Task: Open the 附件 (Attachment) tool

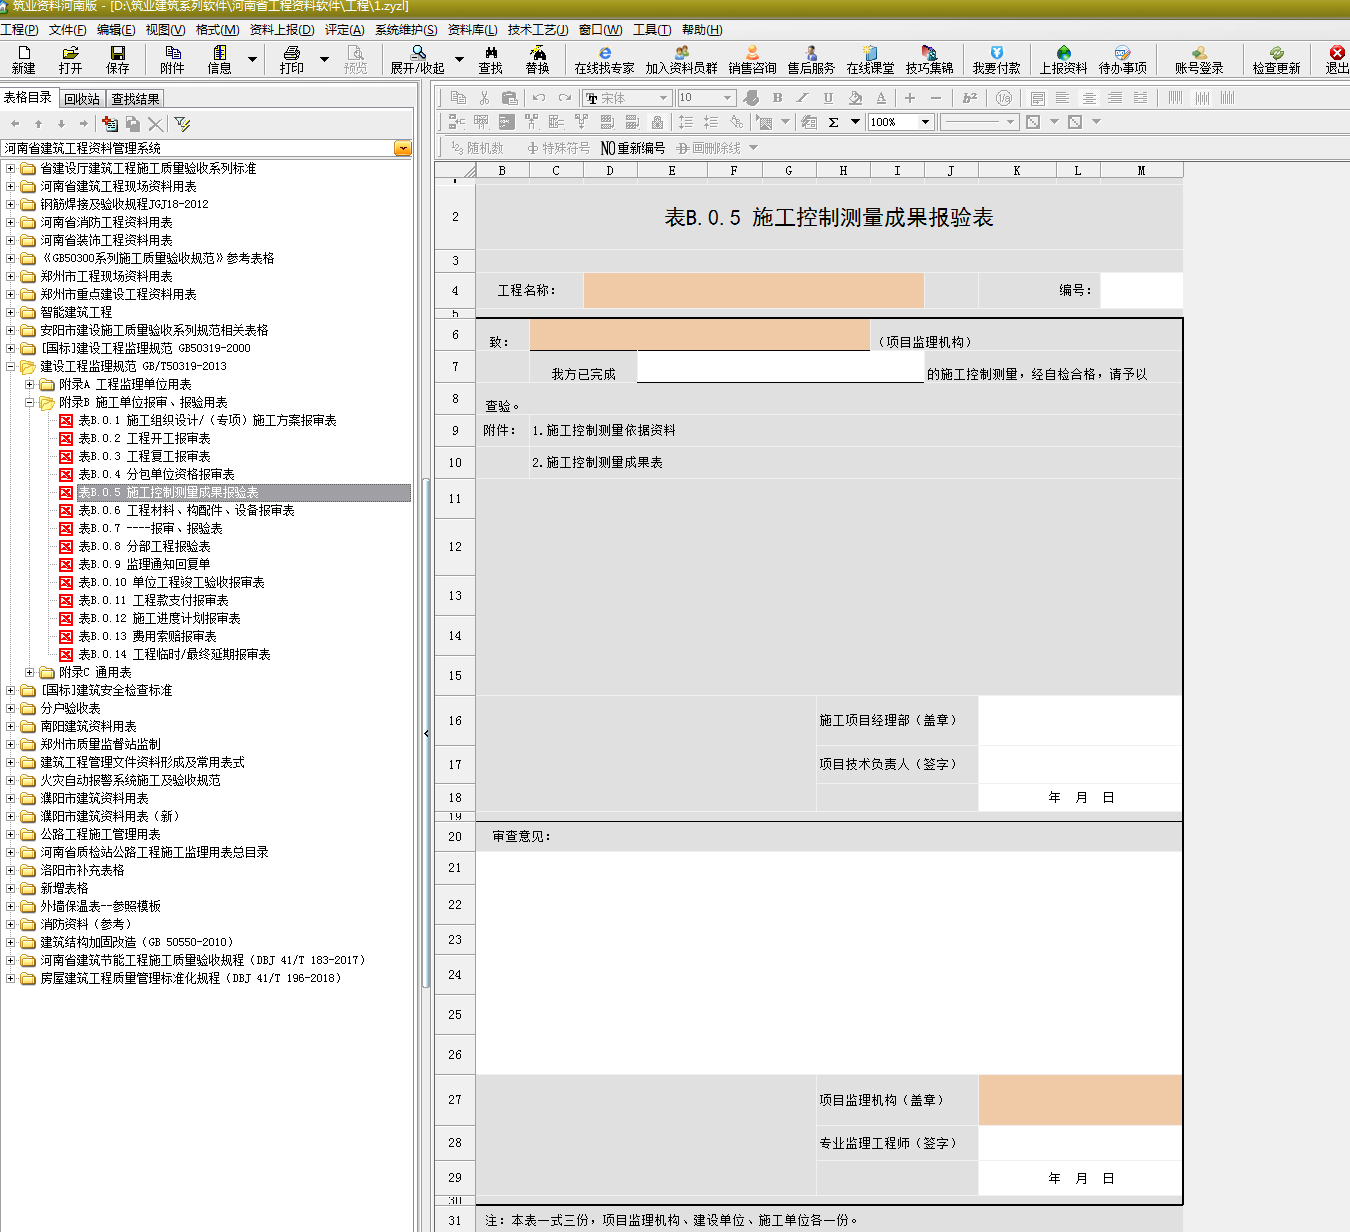Action: point(172,59)
